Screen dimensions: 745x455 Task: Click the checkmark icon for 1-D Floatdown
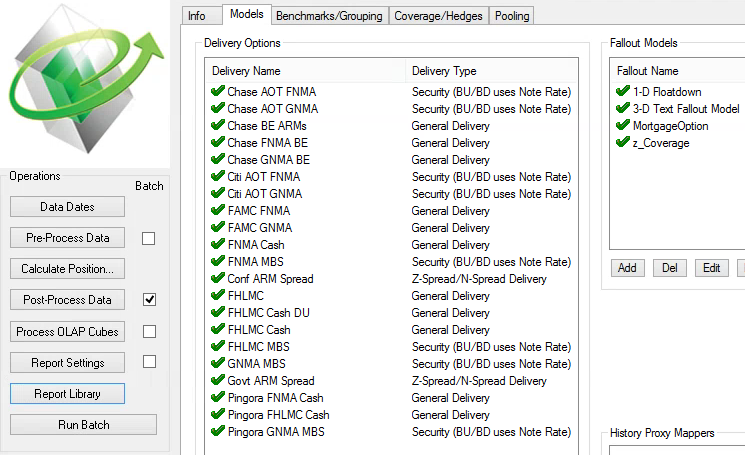pyautogui.click(x=623, y=91)
